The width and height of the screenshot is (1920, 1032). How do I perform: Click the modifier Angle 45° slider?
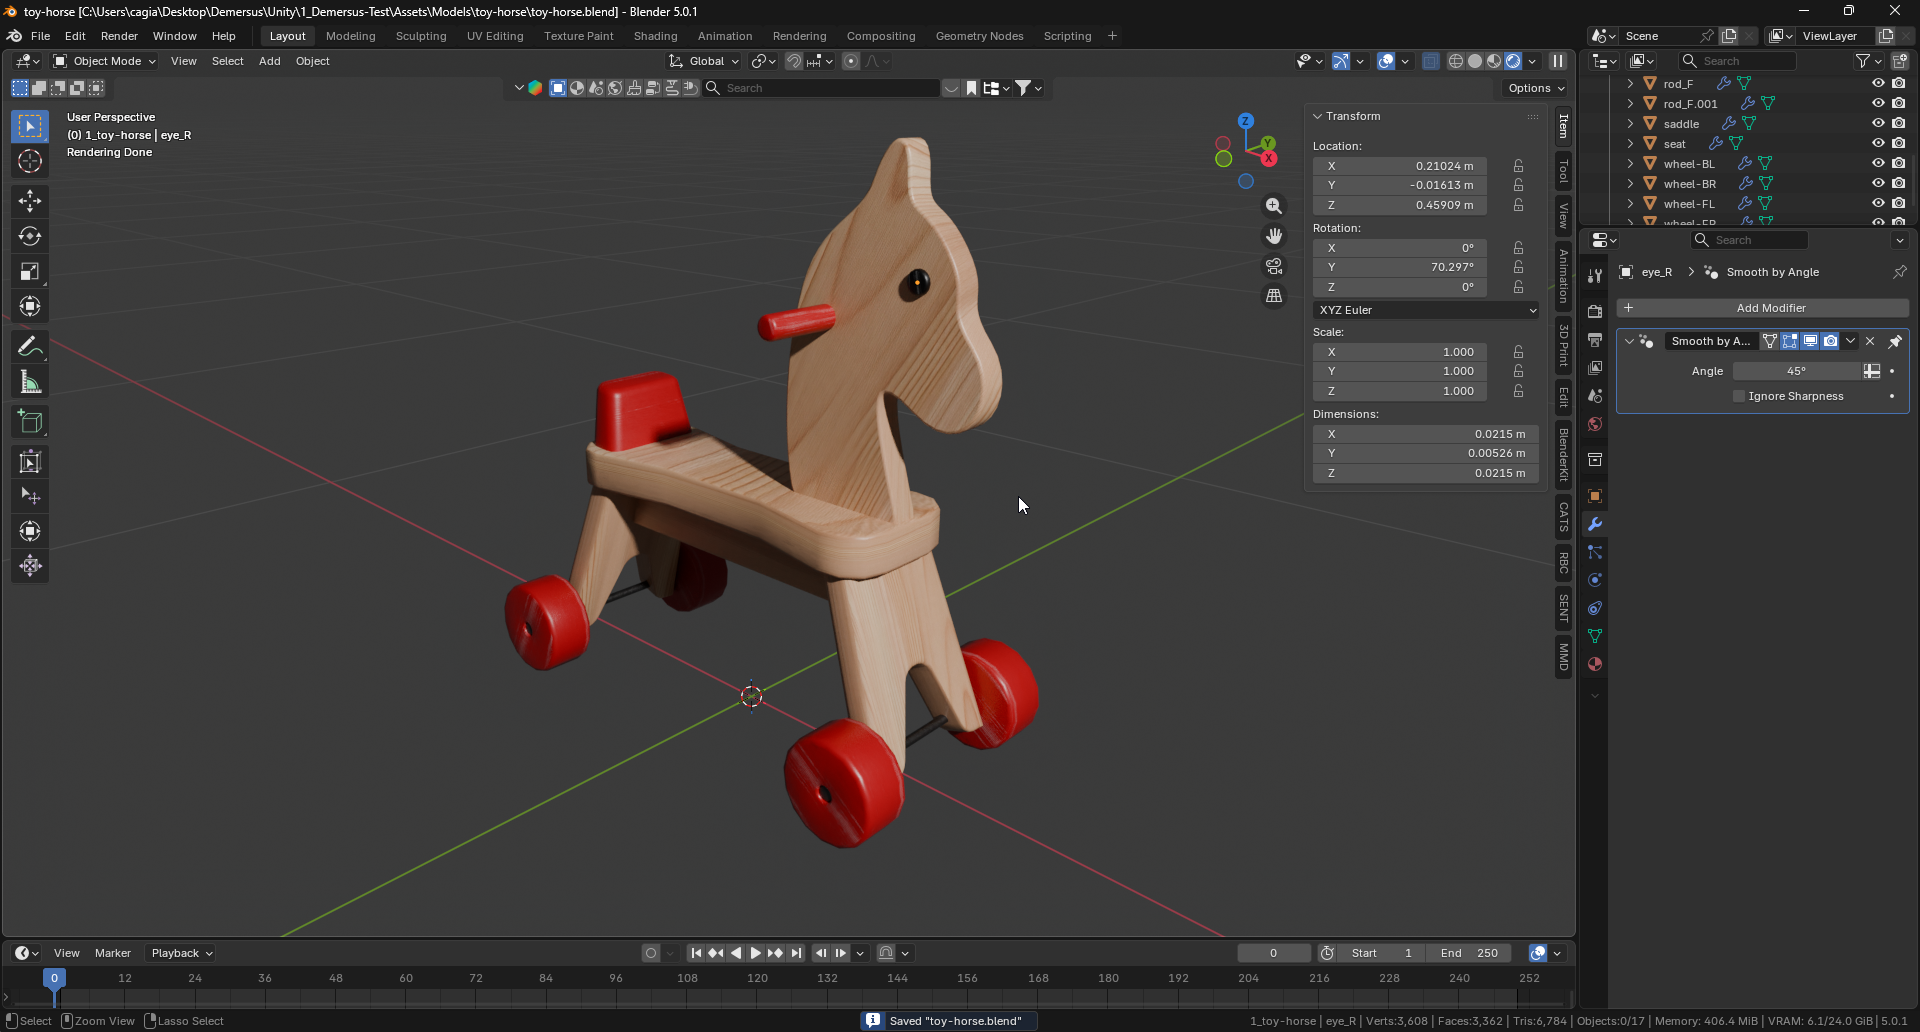[x=1796, y=371]
